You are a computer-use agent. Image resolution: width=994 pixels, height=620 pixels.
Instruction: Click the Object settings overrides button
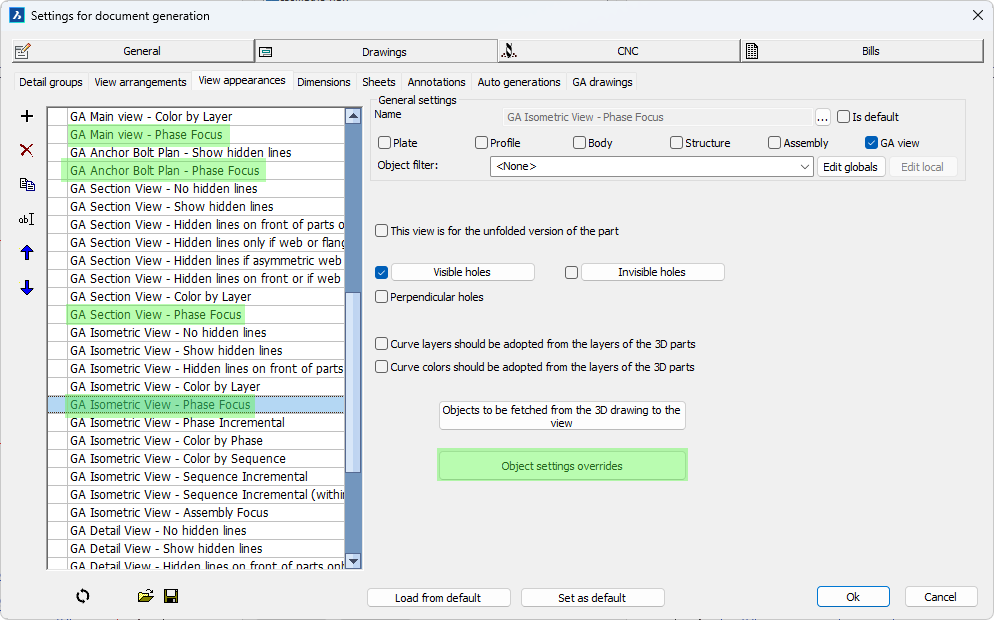562,466
